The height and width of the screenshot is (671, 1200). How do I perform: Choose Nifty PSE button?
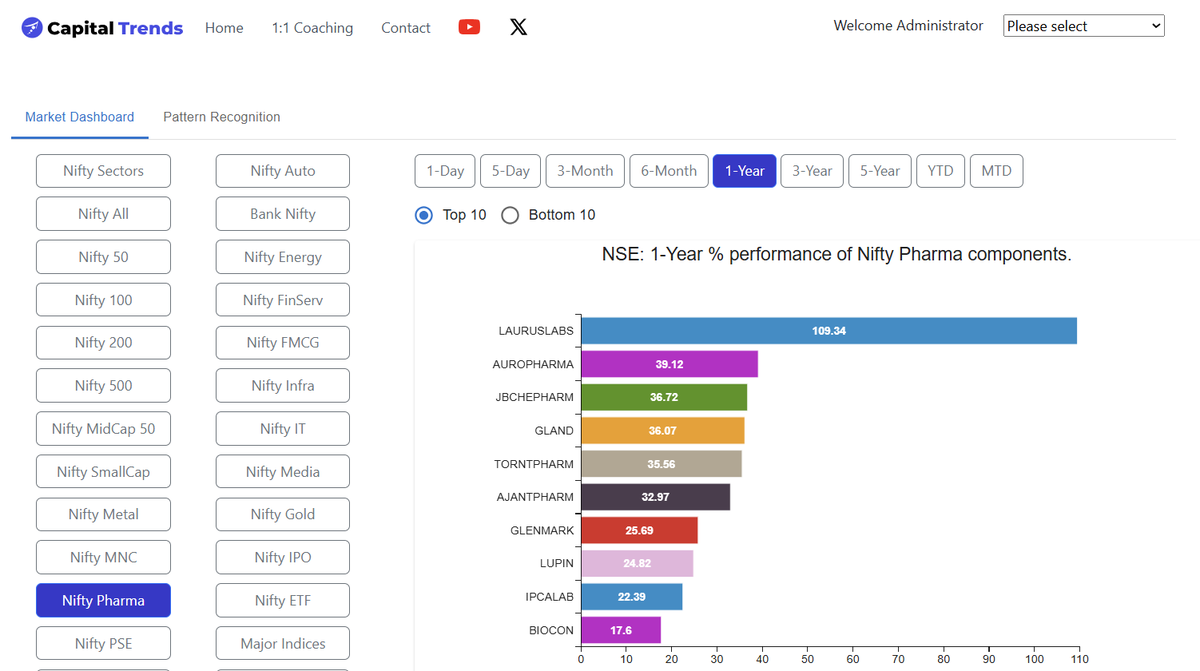[103, 644]
